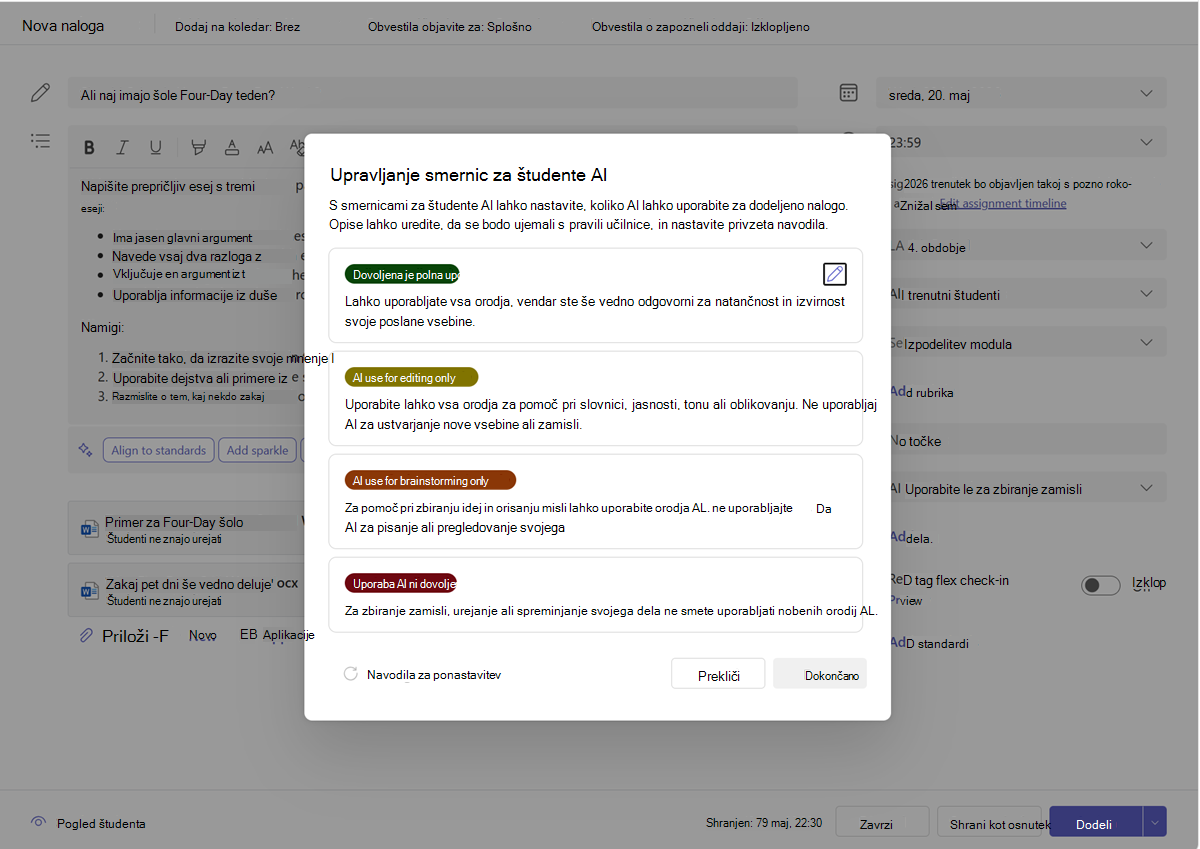Click the highlighter icon in editor toolbar
This screenshot has height=849, width=1200.
pos(198,148)
